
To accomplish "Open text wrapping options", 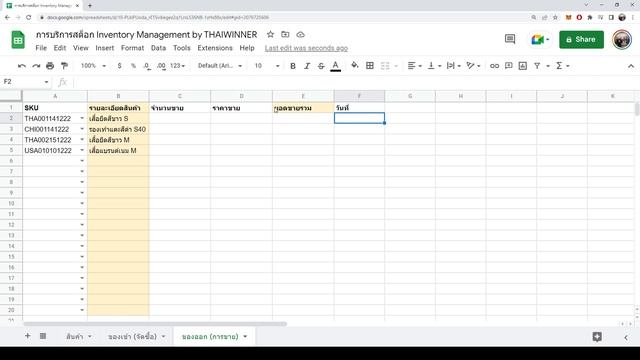I will 453,66.
